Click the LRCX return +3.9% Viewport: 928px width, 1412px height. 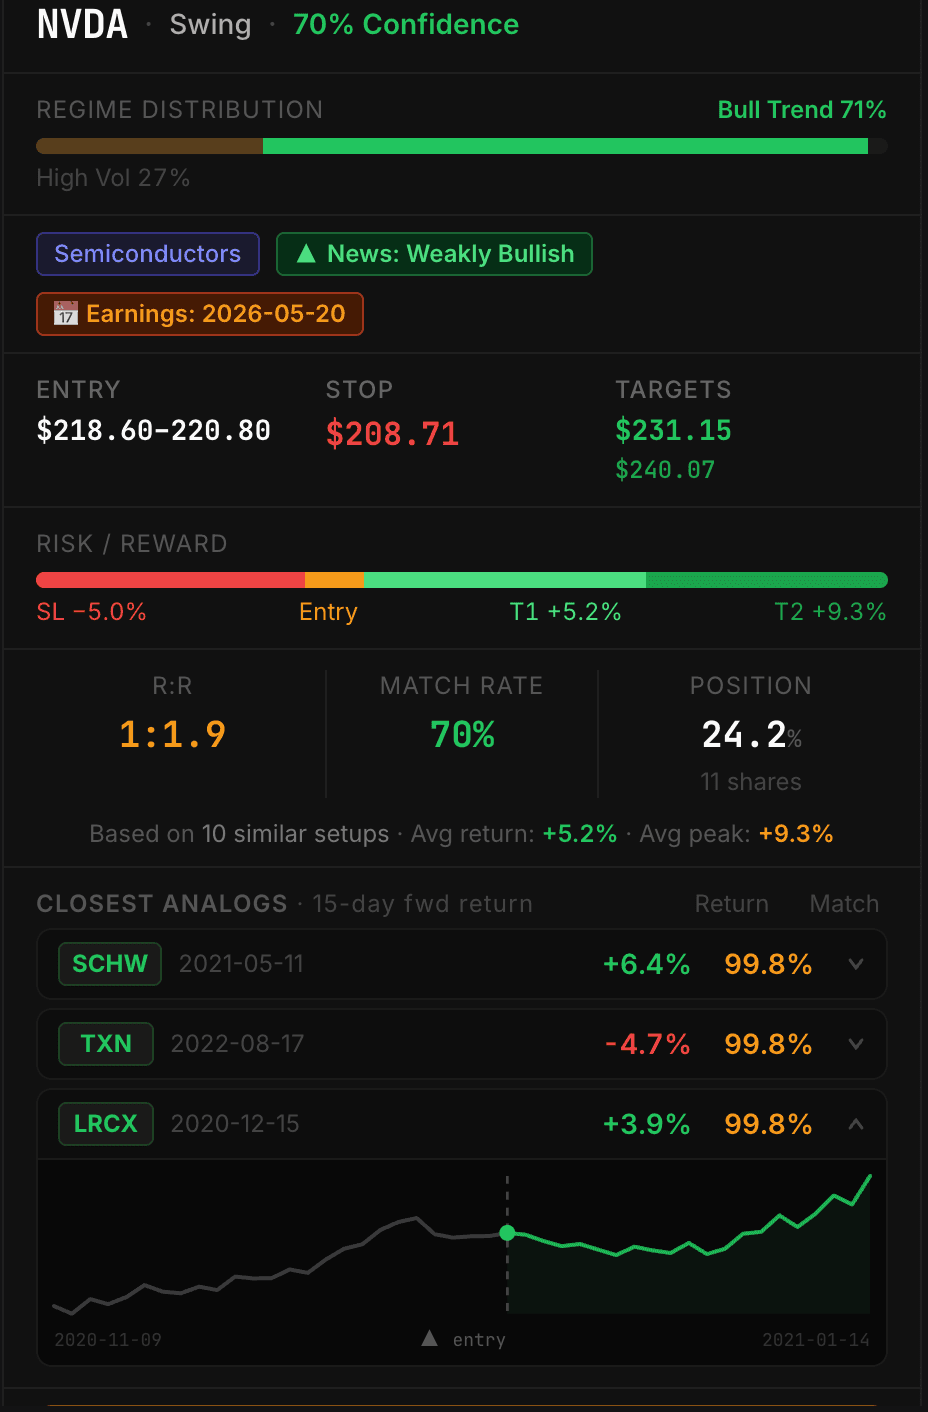pyautogui.click(x=646, y=1124)
